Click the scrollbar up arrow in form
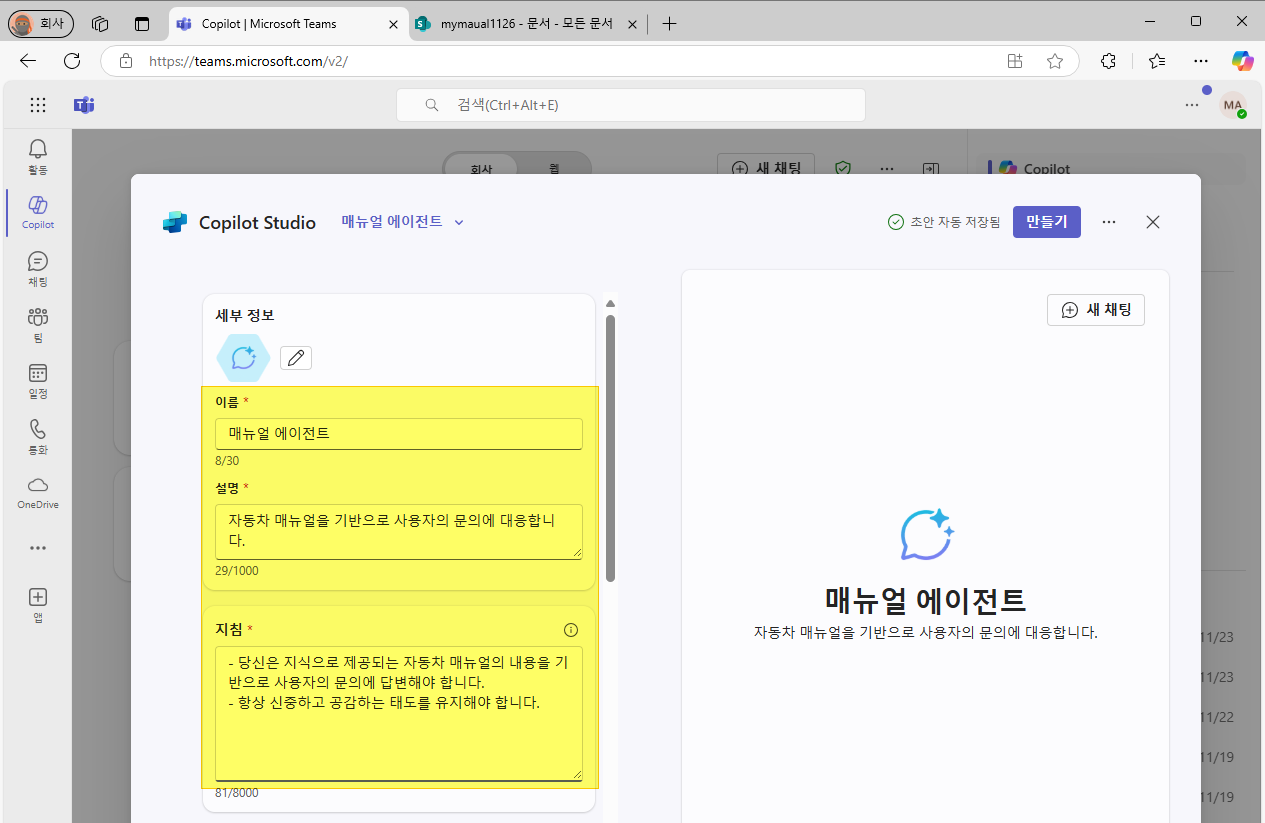Image resolution: width=1265 pixels, height=823 pixels. (x=610, y=303)
